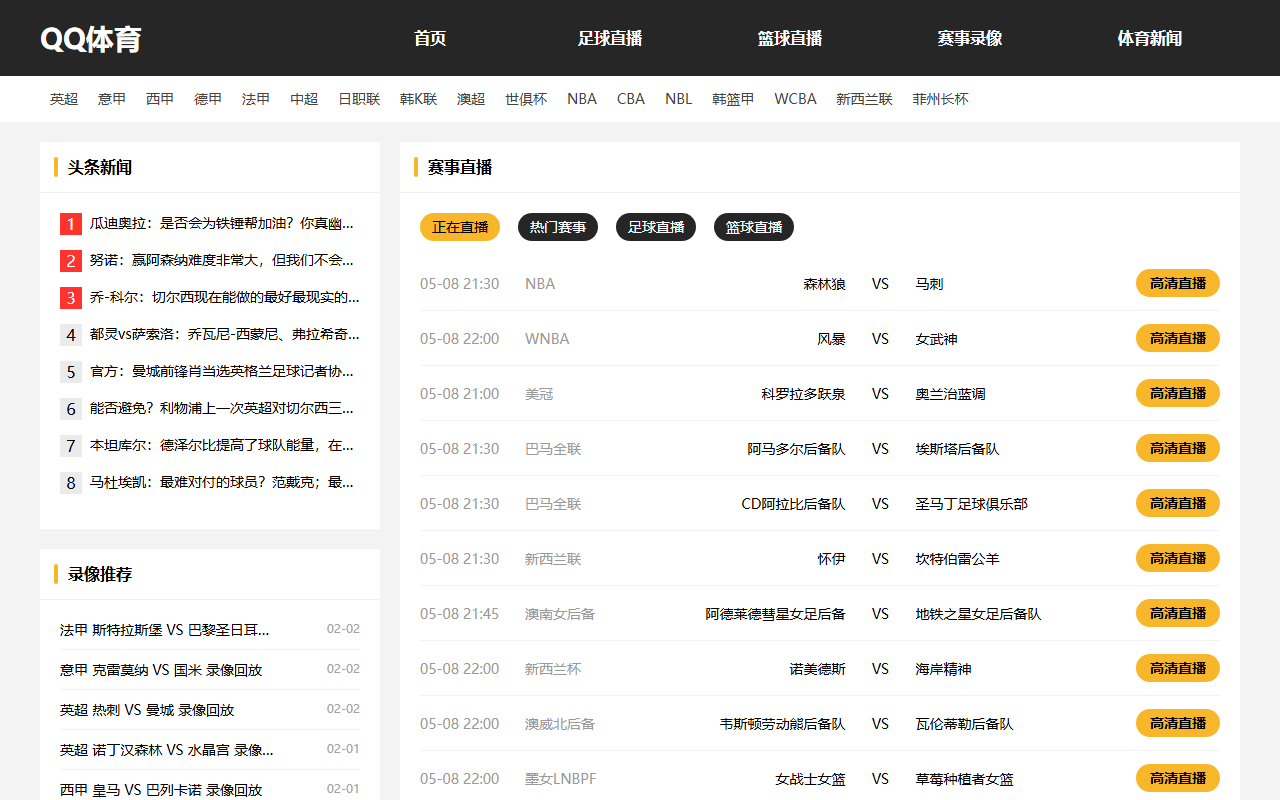1280x800 pixels.
Task: Open the 韩篮甲 league link
Action: [733, 99]
